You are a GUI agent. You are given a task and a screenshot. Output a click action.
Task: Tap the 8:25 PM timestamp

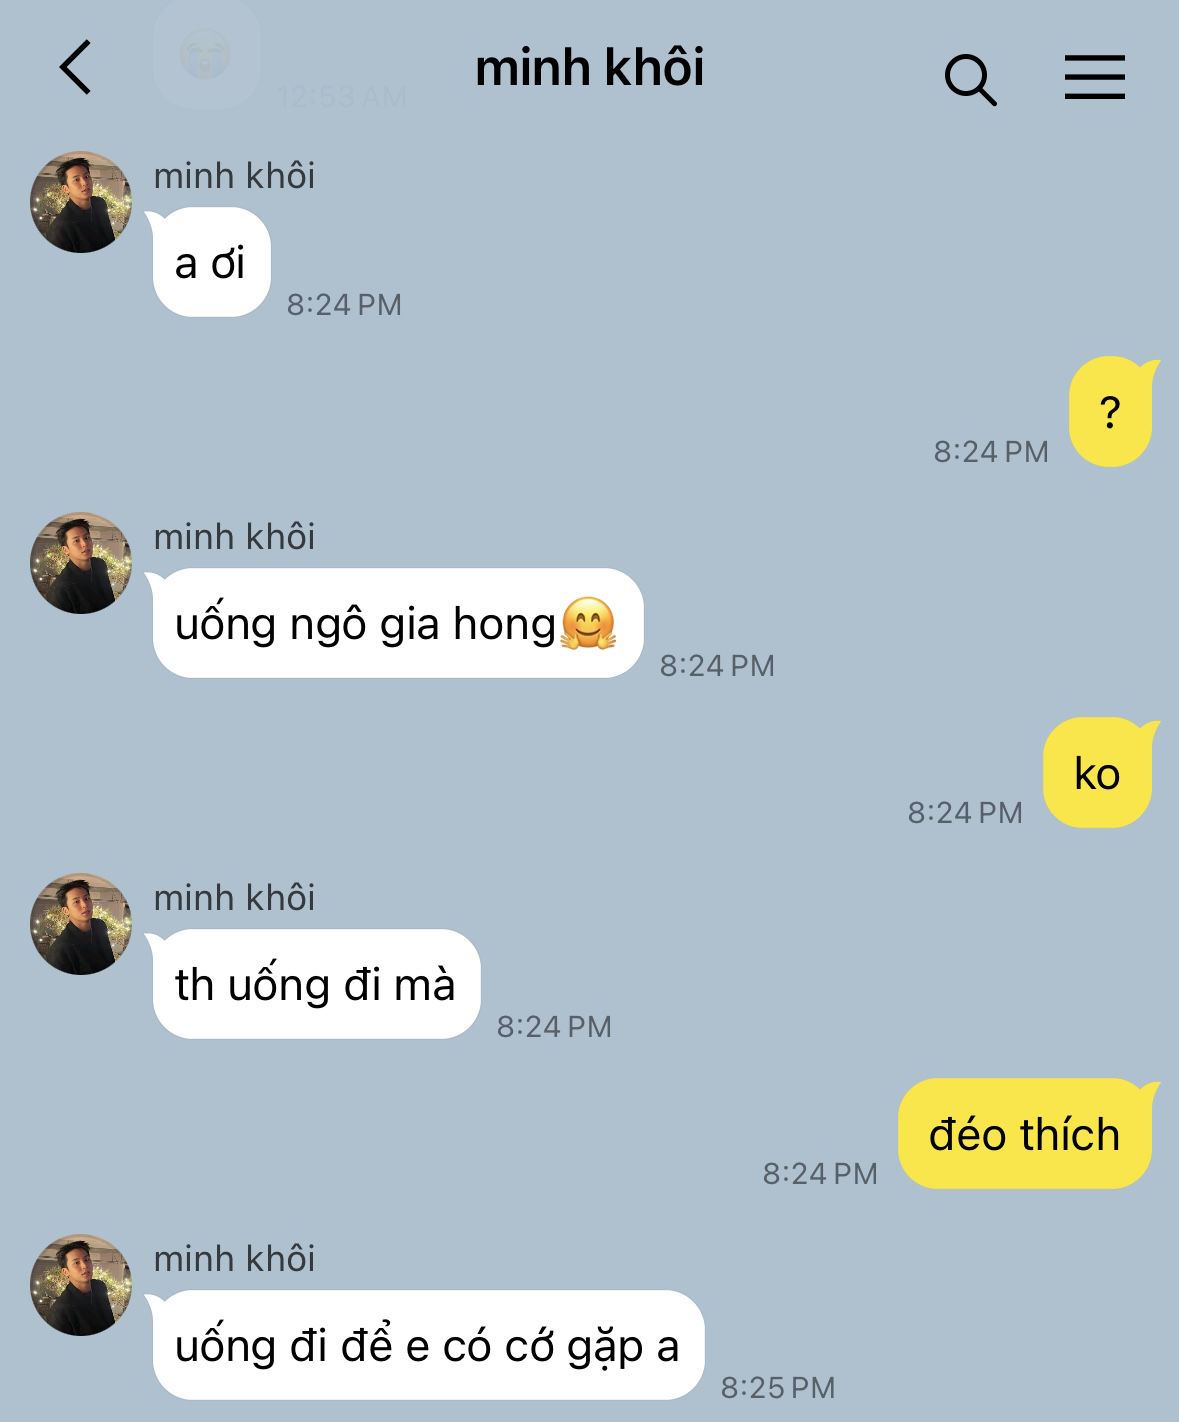point(778,1387)
